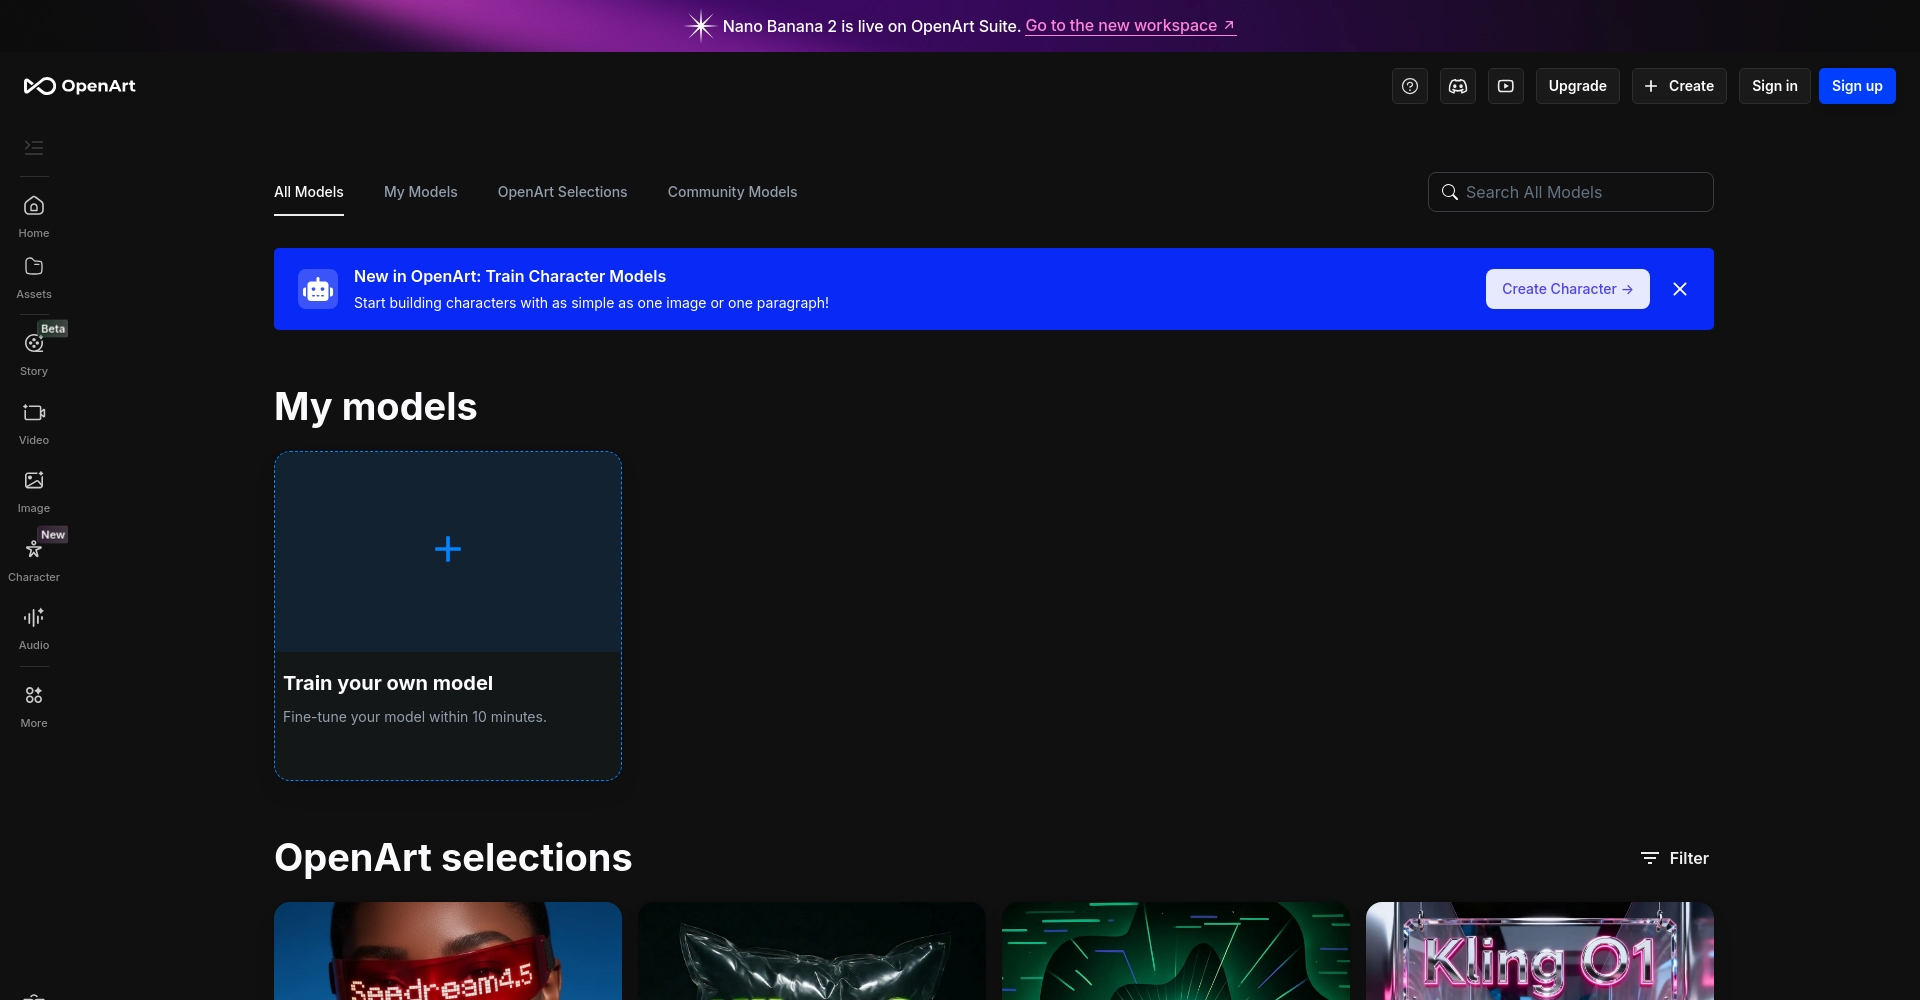The height and width of the screenshot is (1000, 1920).
Task: Dismiss the Train Character Models banner
Action: coord(1680,289)
